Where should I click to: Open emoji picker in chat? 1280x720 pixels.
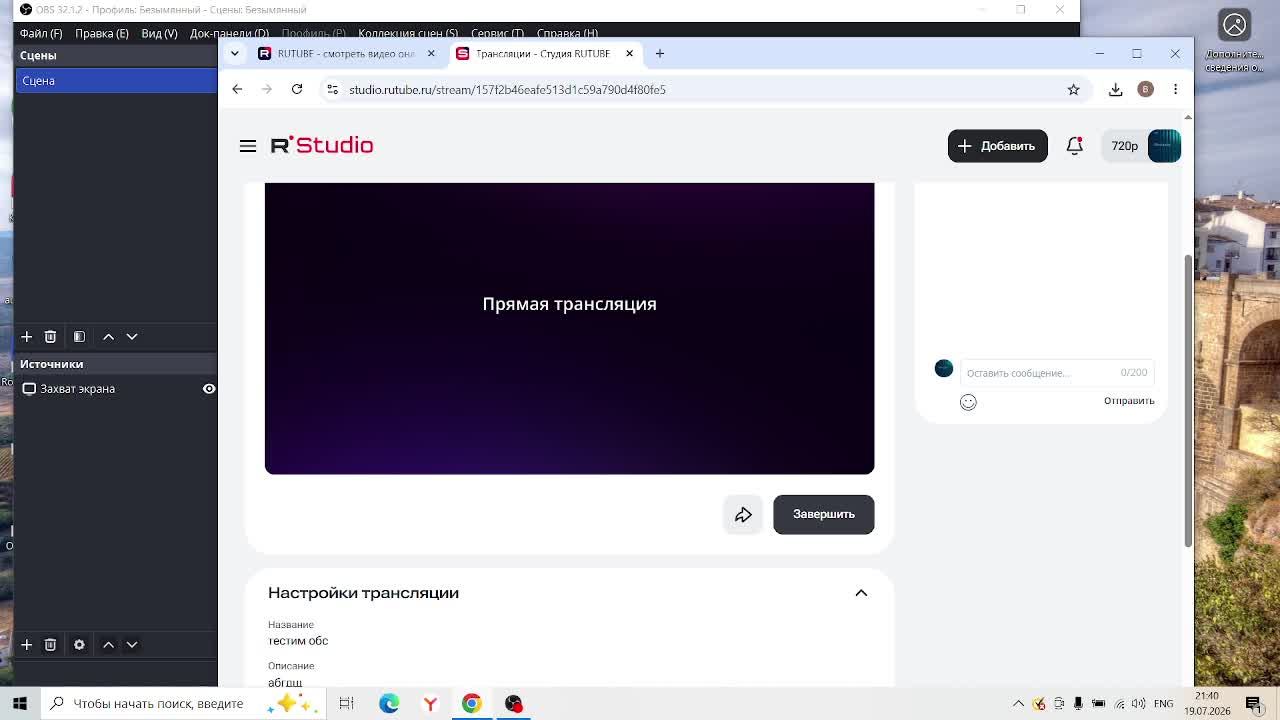pyautogui.click(x=968, y=402)
